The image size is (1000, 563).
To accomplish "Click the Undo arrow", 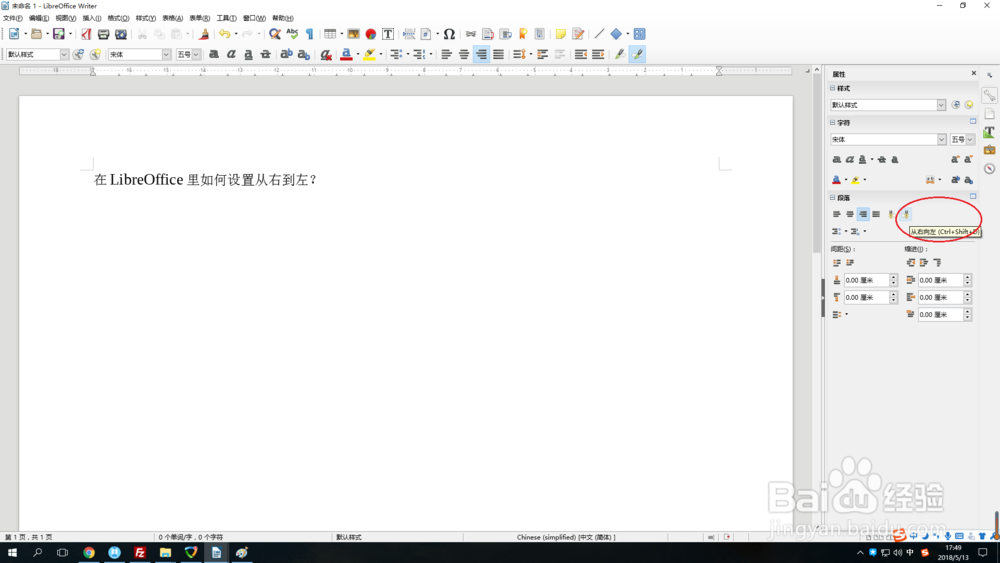I will [x=224, y=34].
